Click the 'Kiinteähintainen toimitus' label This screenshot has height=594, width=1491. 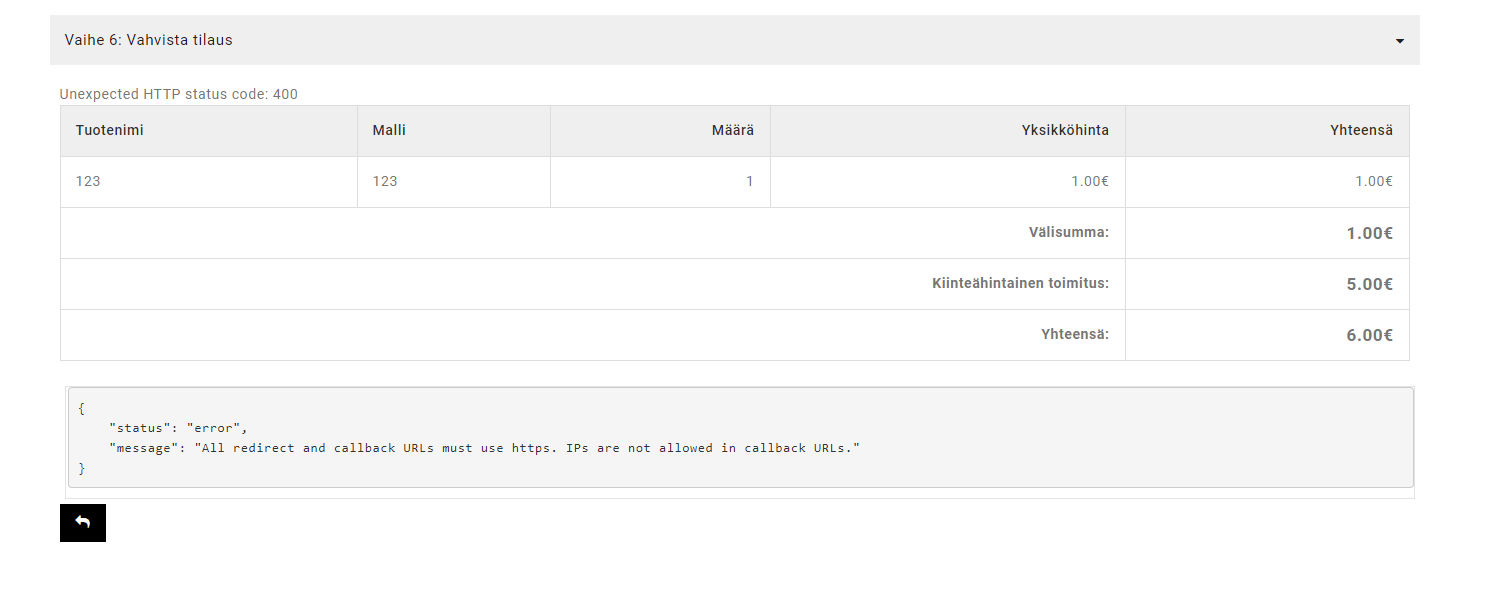point(1021,283)
